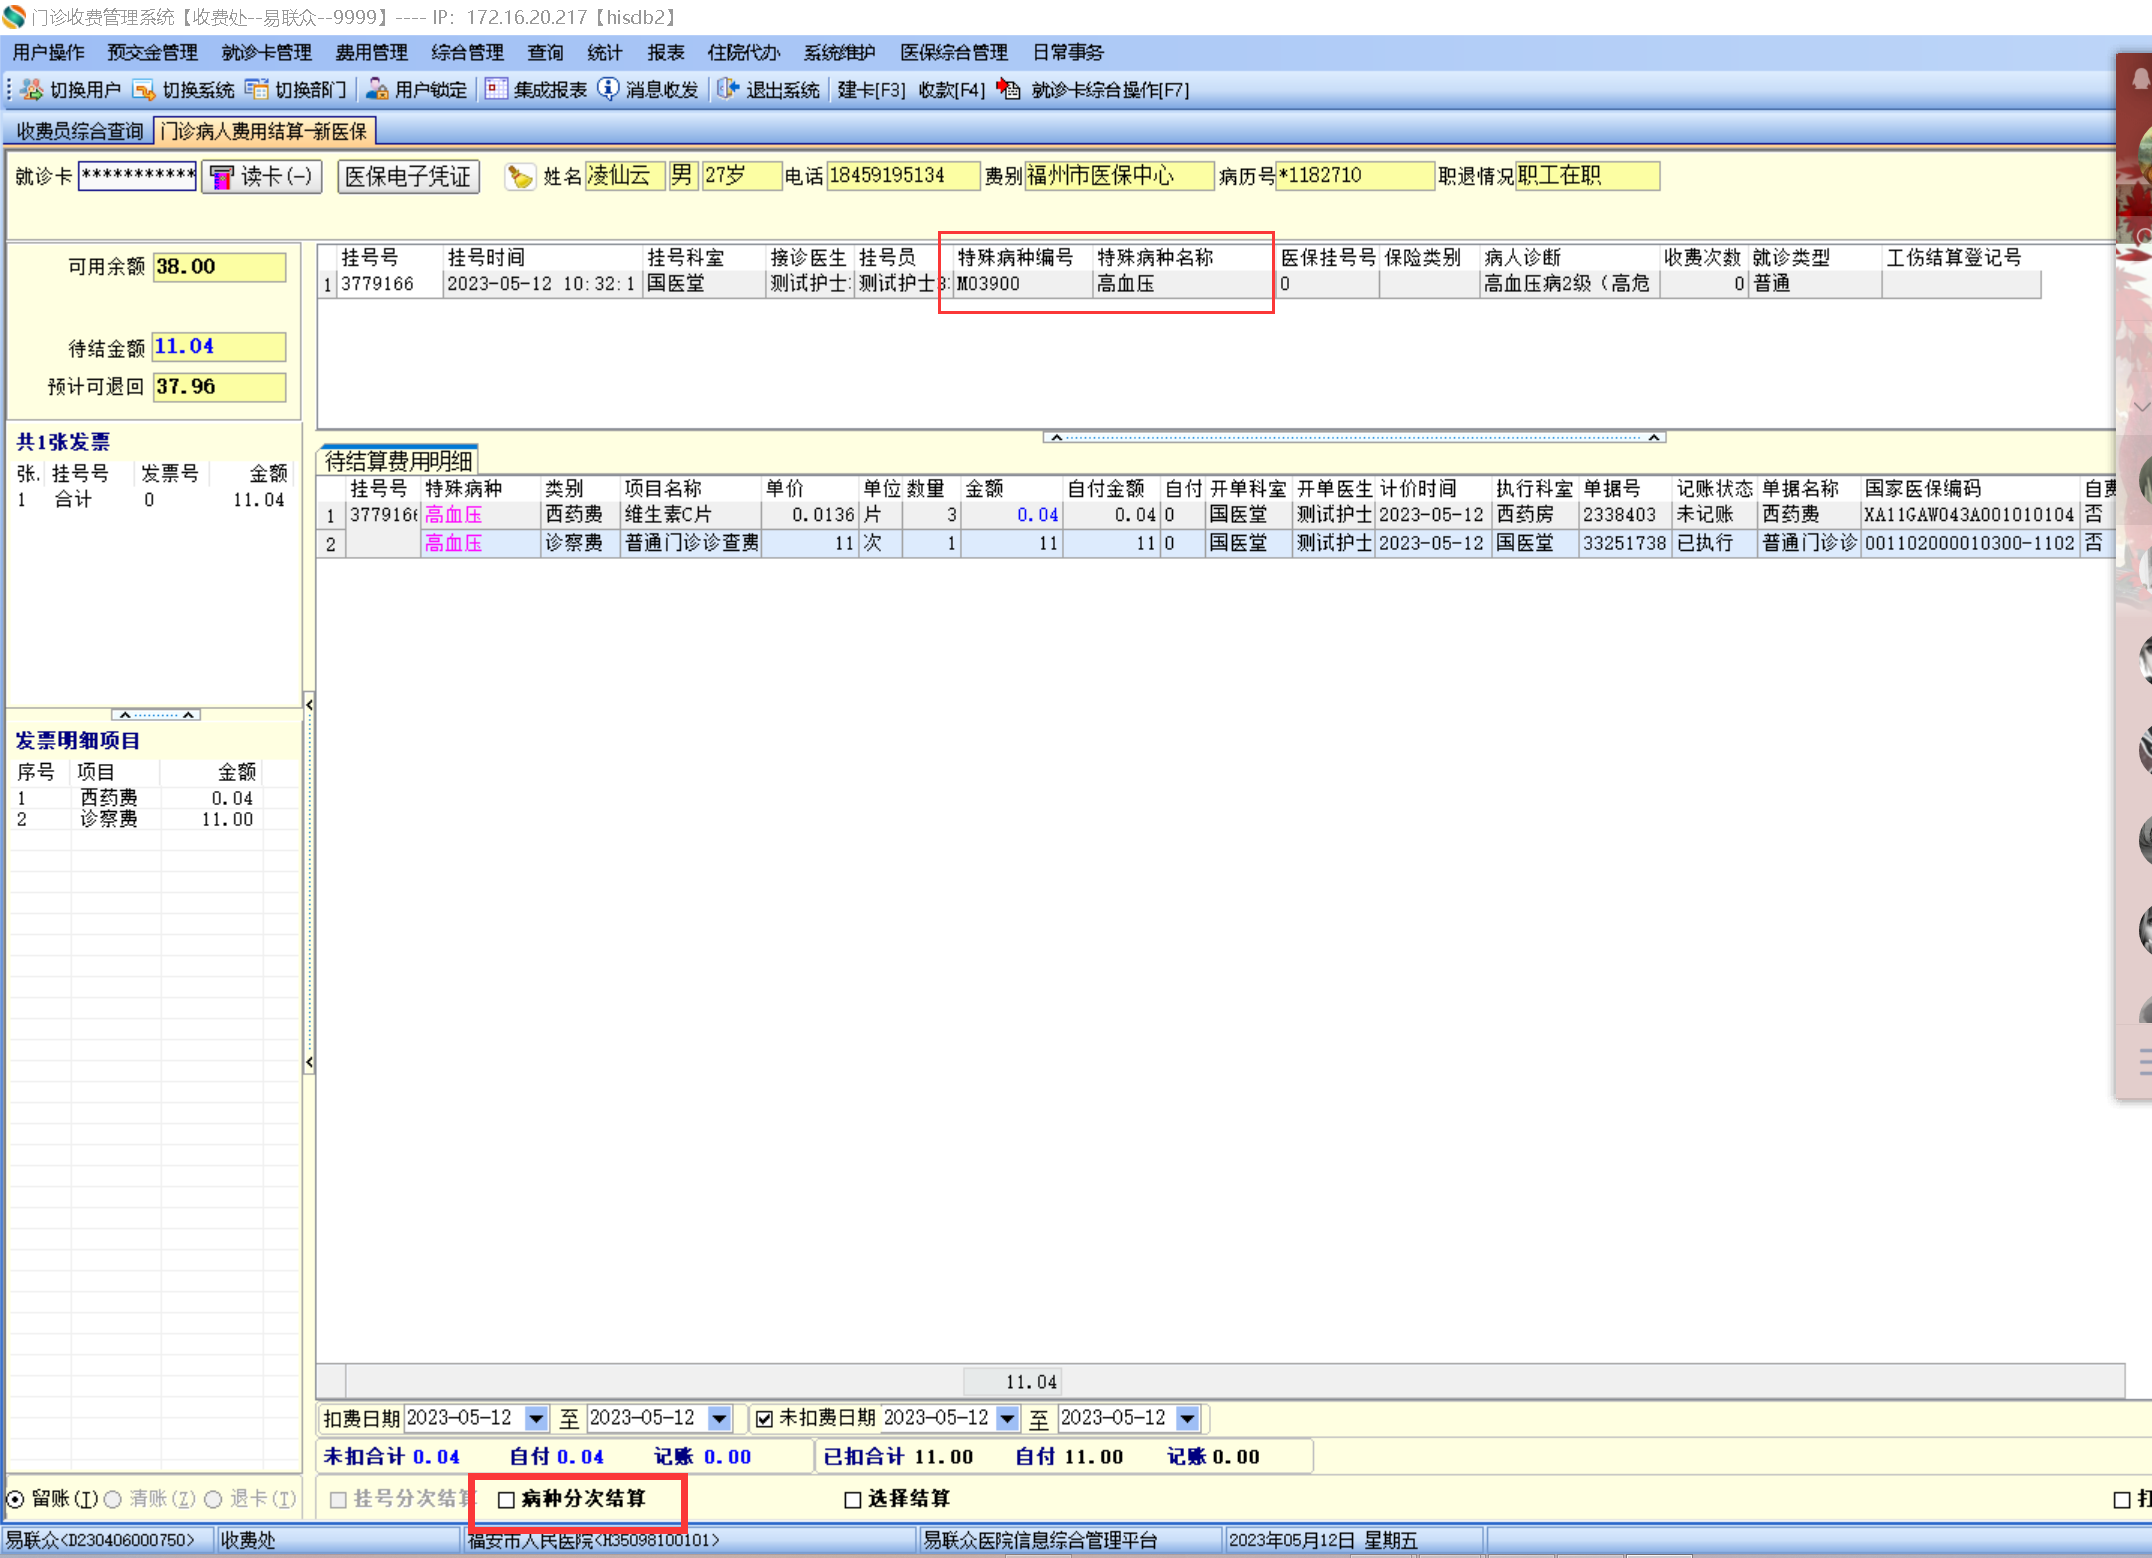The width and height of the screenshot is (2152, 1558).
Task: Uncheck the 未扣费日期 checkbox
Action: pyautogui.click(x=765, y=1418)
